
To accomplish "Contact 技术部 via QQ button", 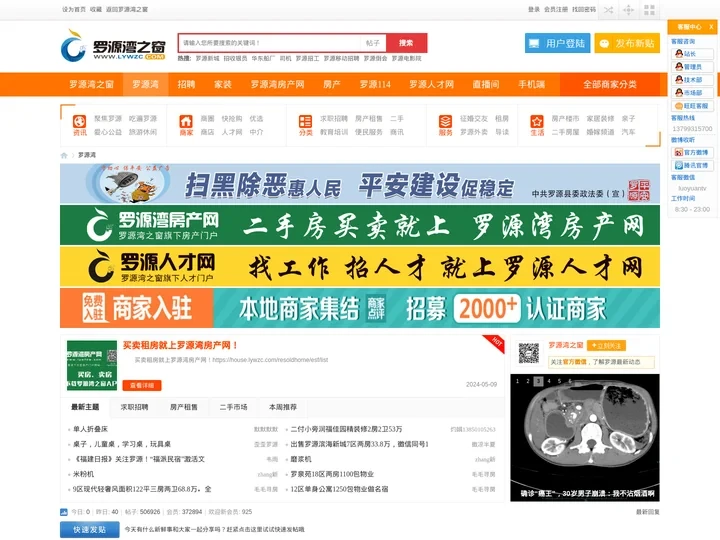I will pyautogui.click(x=692, y=80).
